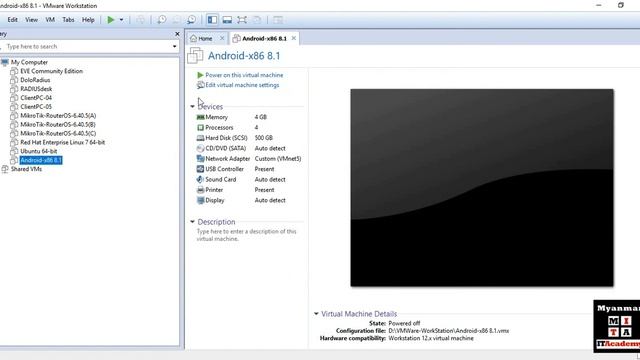Click the Edit settings wrench icon
This screenshot has height=360, width=640.
pos(200,85)
